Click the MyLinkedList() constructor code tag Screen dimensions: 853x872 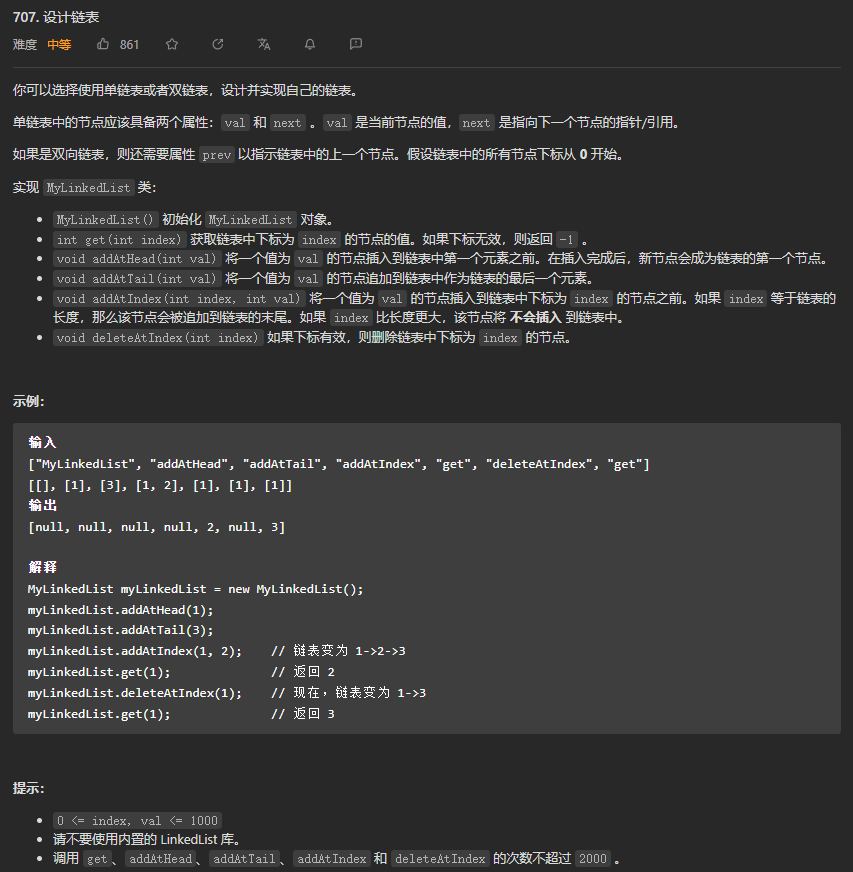coord(106,220)
